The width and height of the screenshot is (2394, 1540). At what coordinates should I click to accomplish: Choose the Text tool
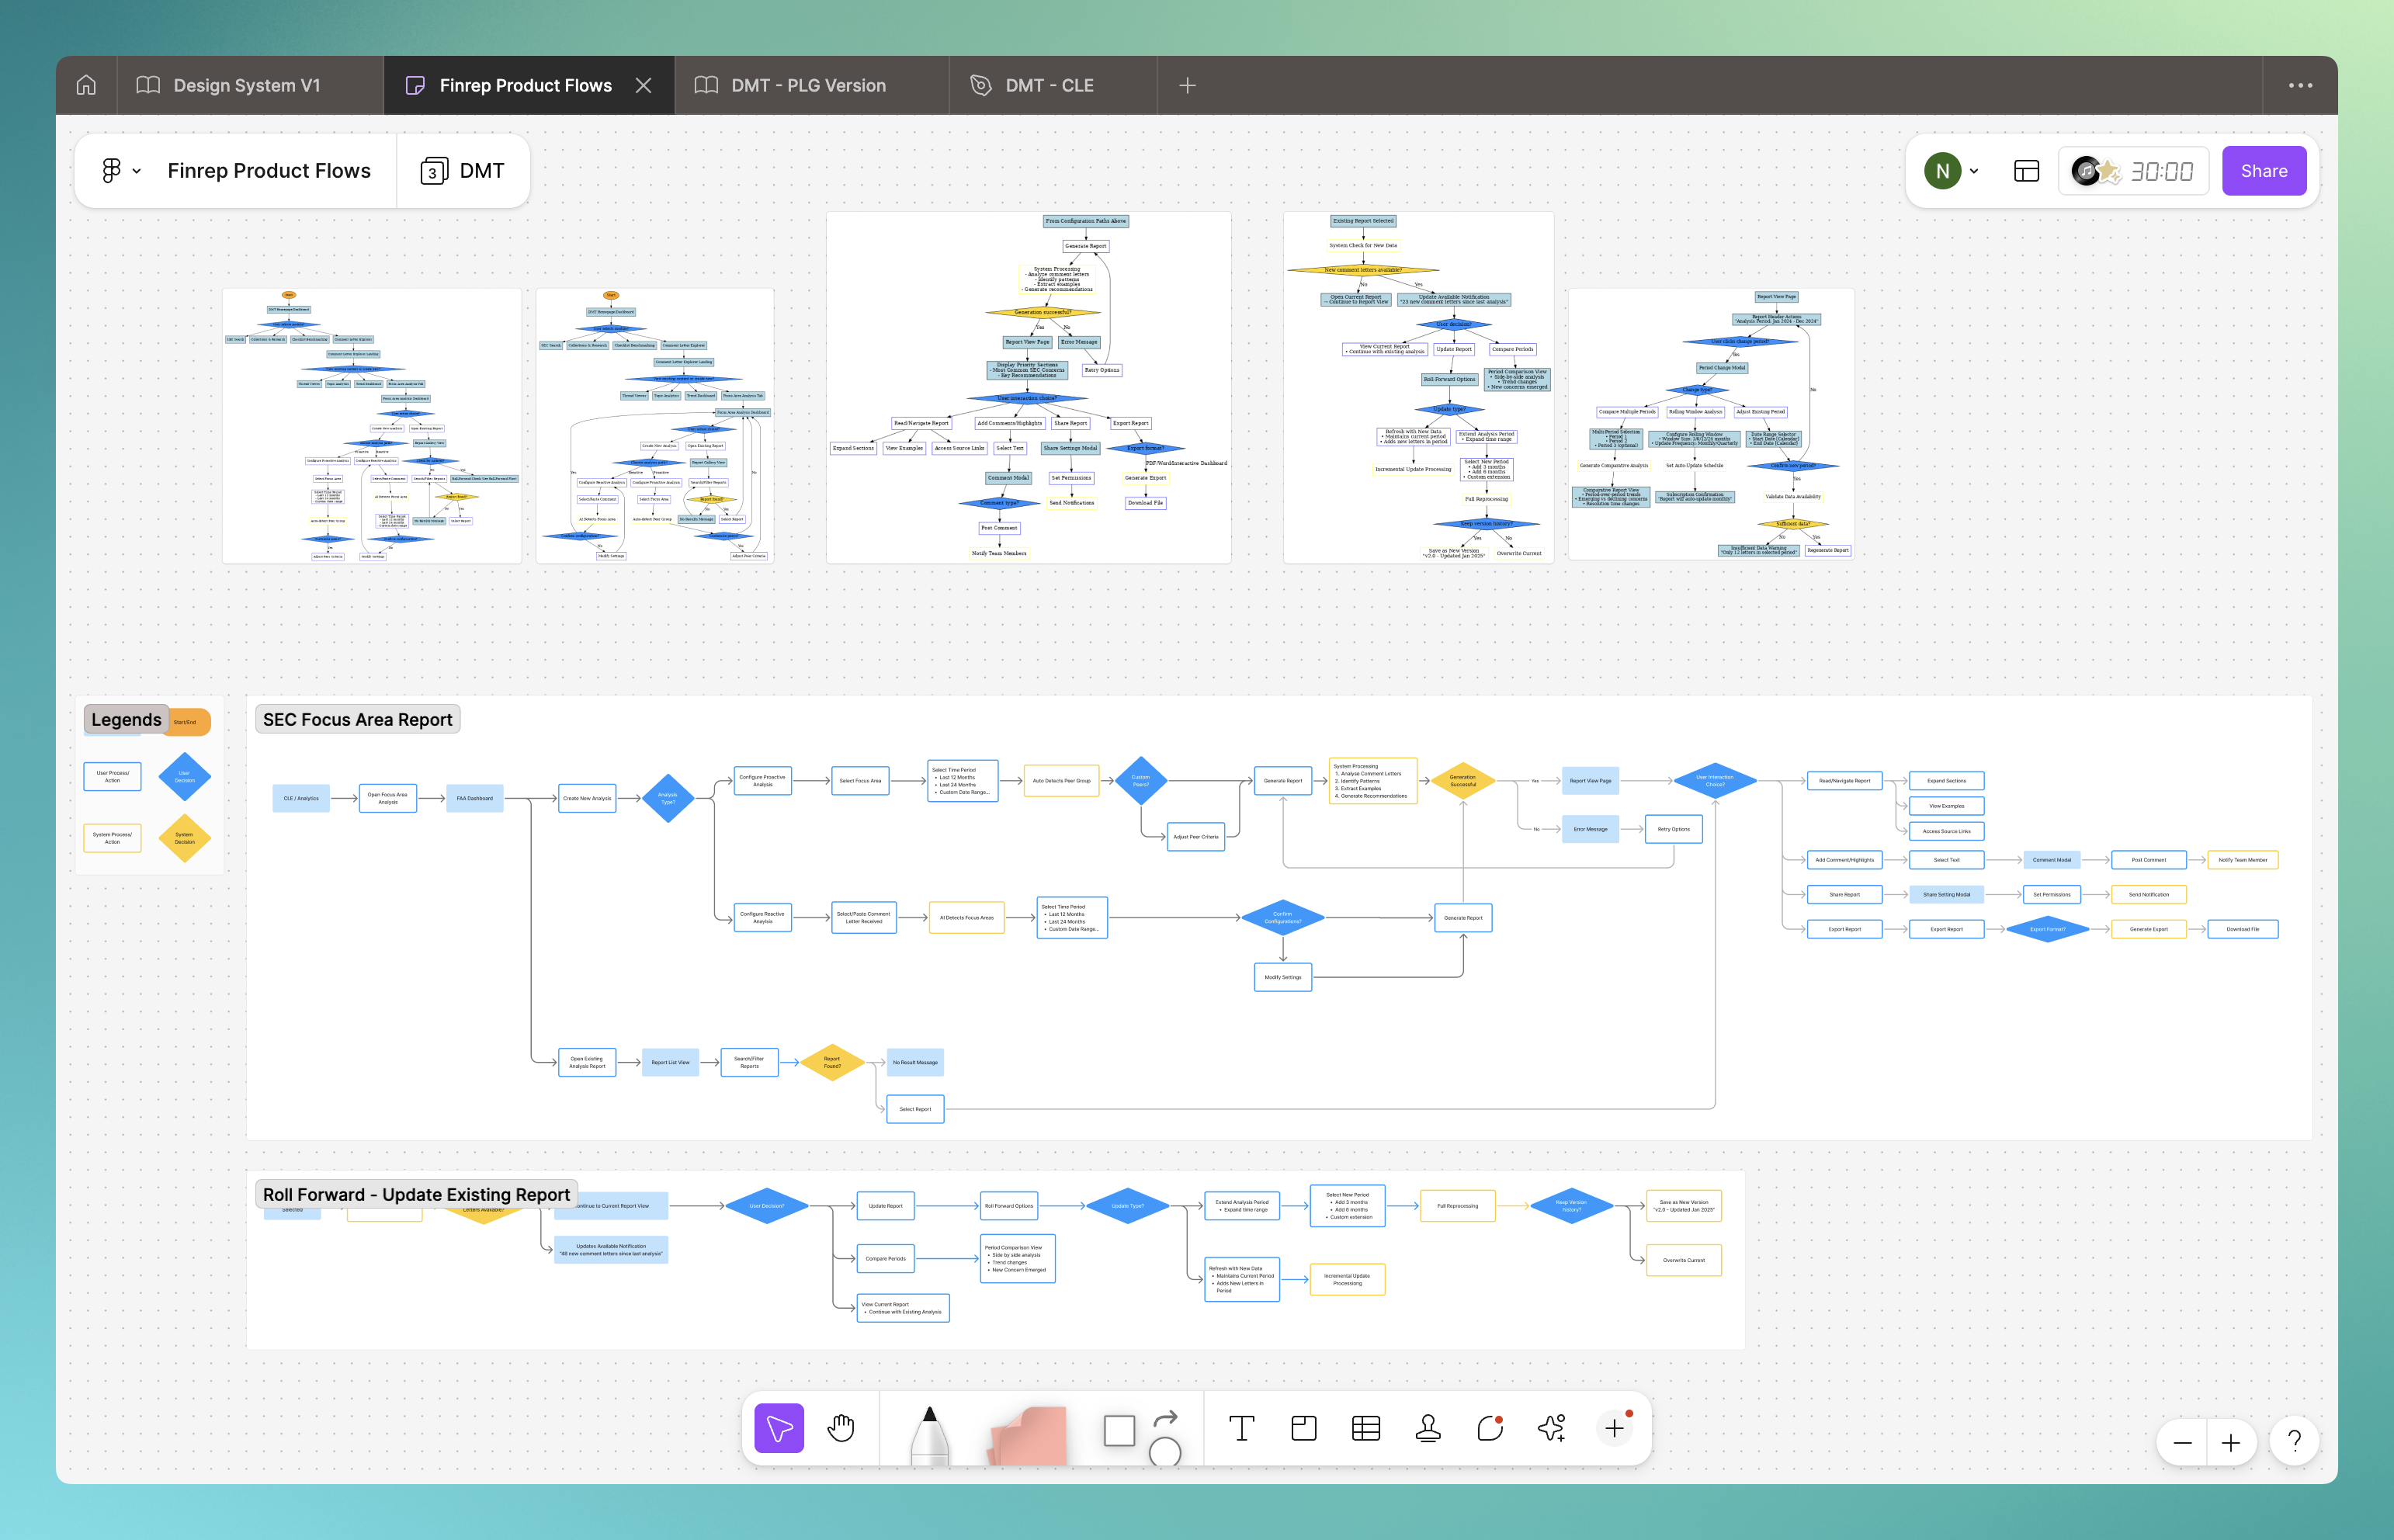pos(1241,1429)
